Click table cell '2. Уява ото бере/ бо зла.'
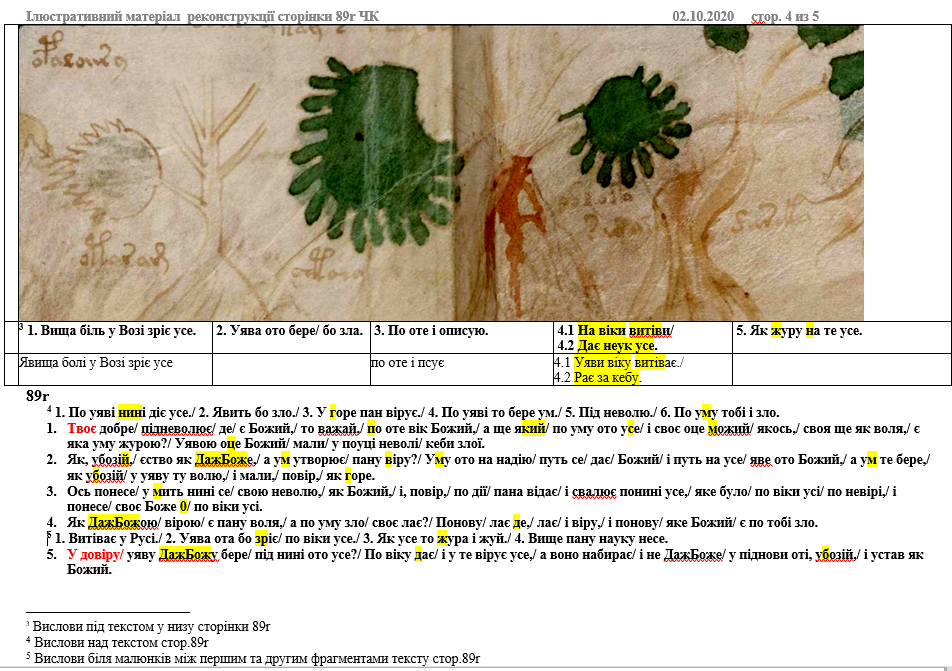952x671 pixels. pyautogui.click(x=291, y=337)
